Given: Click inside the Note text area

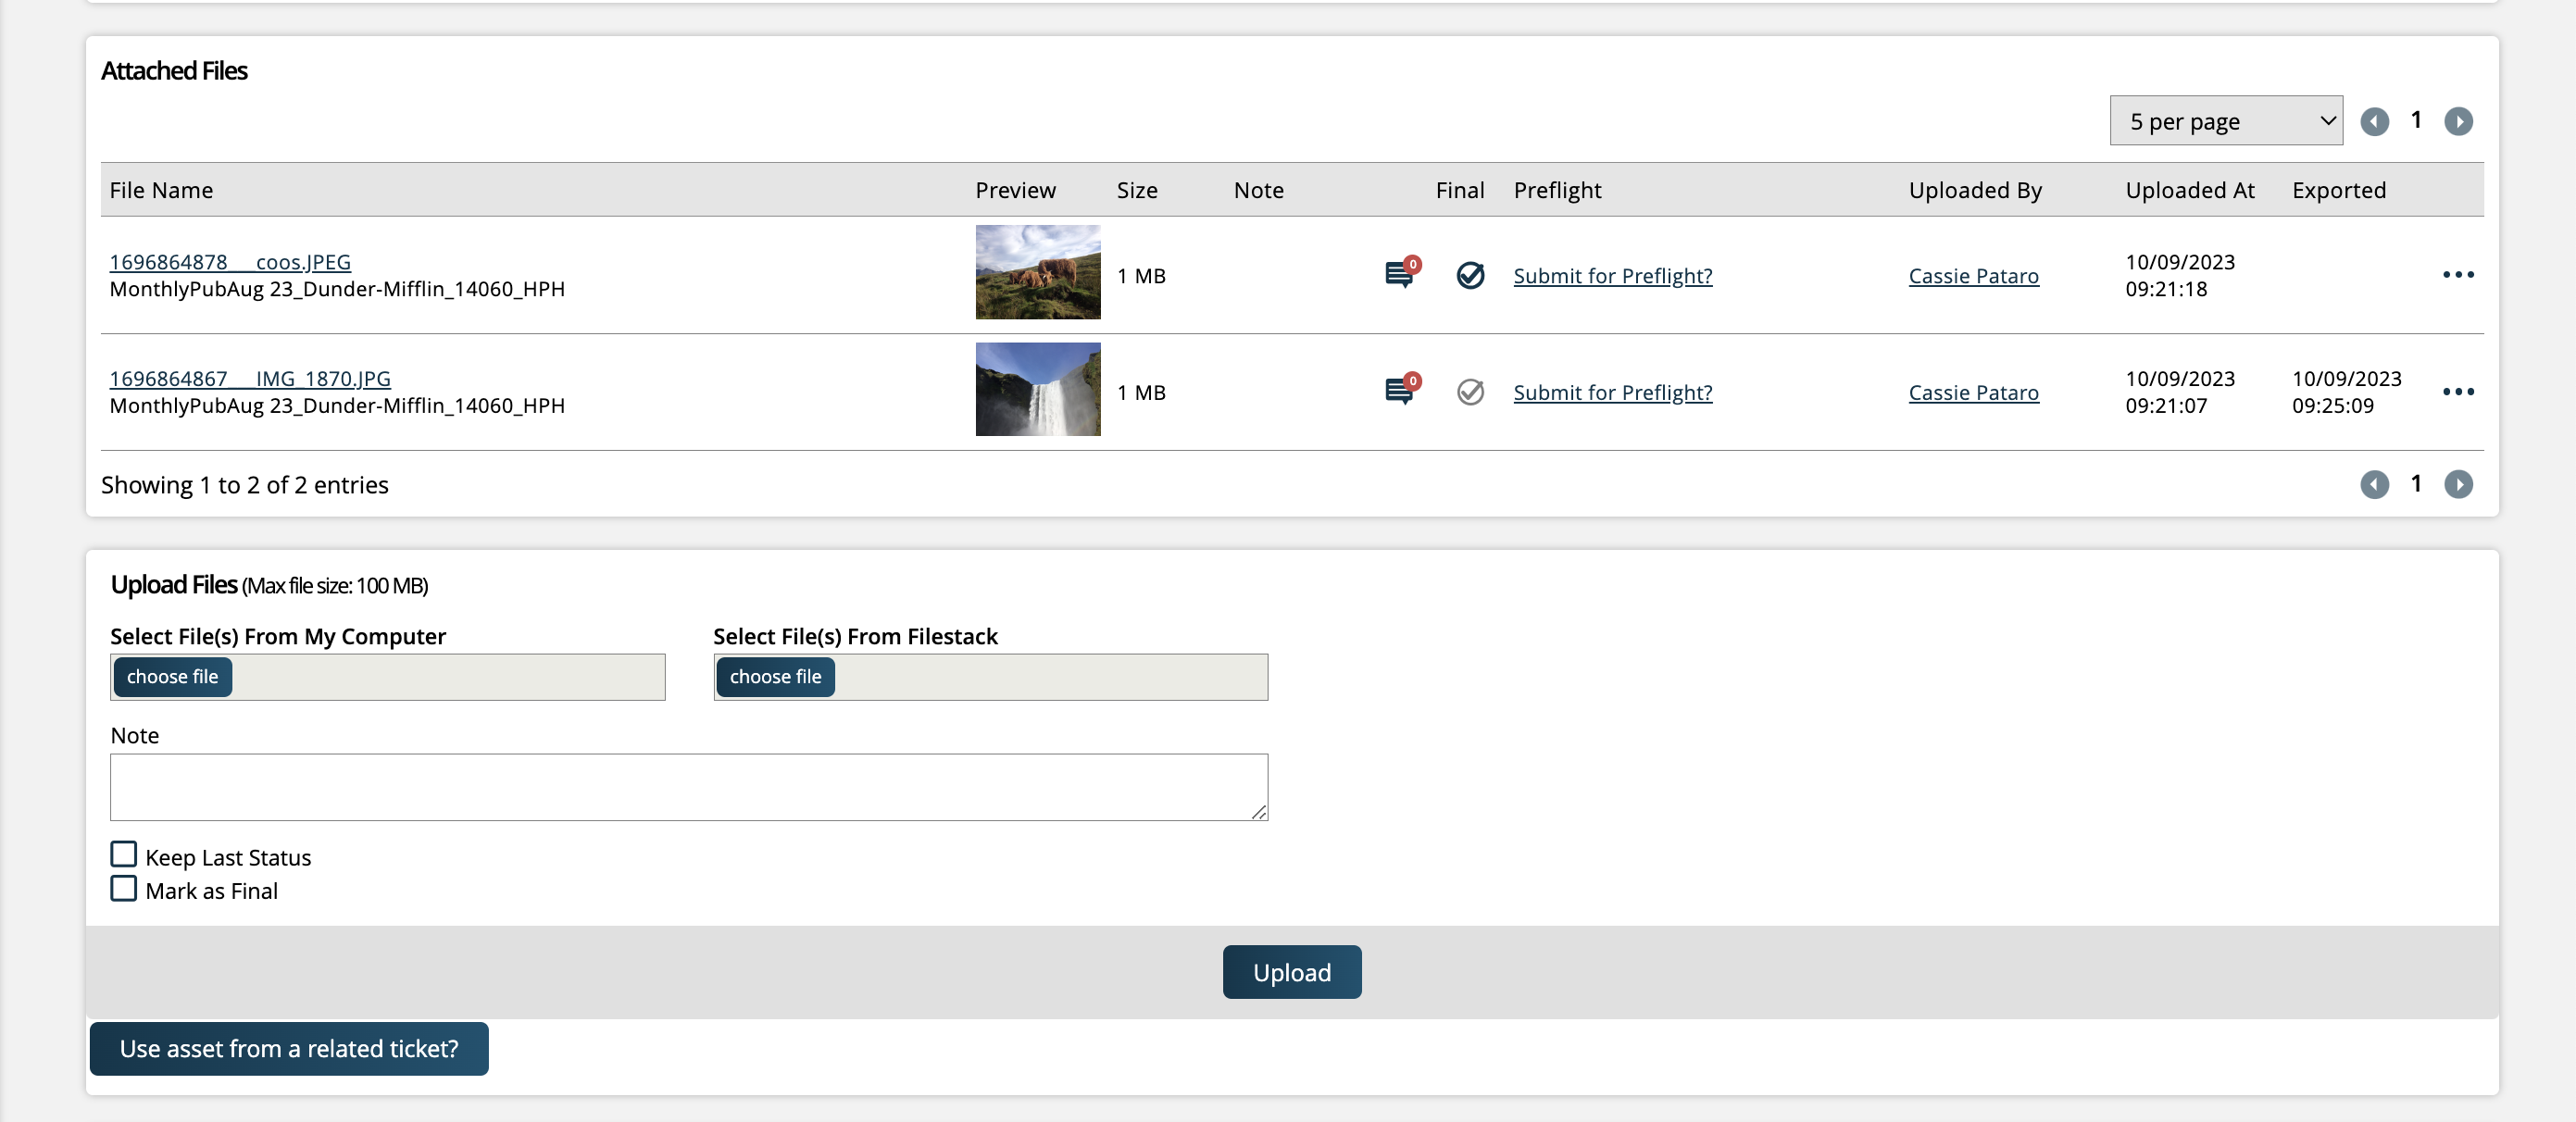Looking at the screenshot, I should (x=688, y=786).
